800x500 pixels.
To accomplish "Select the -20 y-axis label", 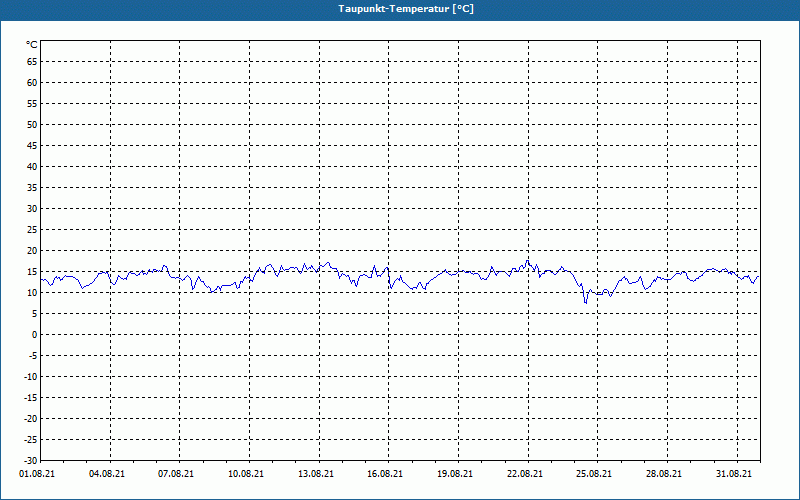I will pos(31,418).
